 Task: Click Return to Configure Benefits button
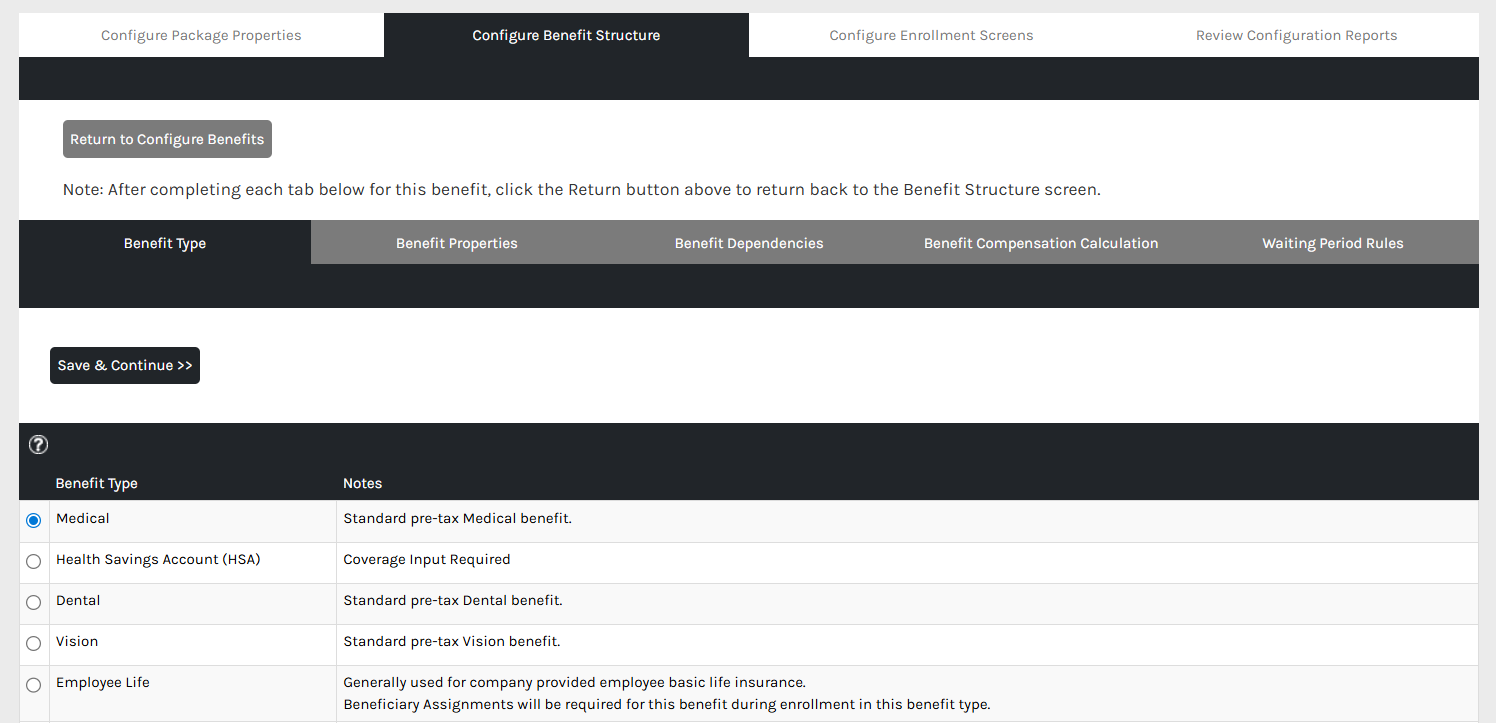(167, 139)
